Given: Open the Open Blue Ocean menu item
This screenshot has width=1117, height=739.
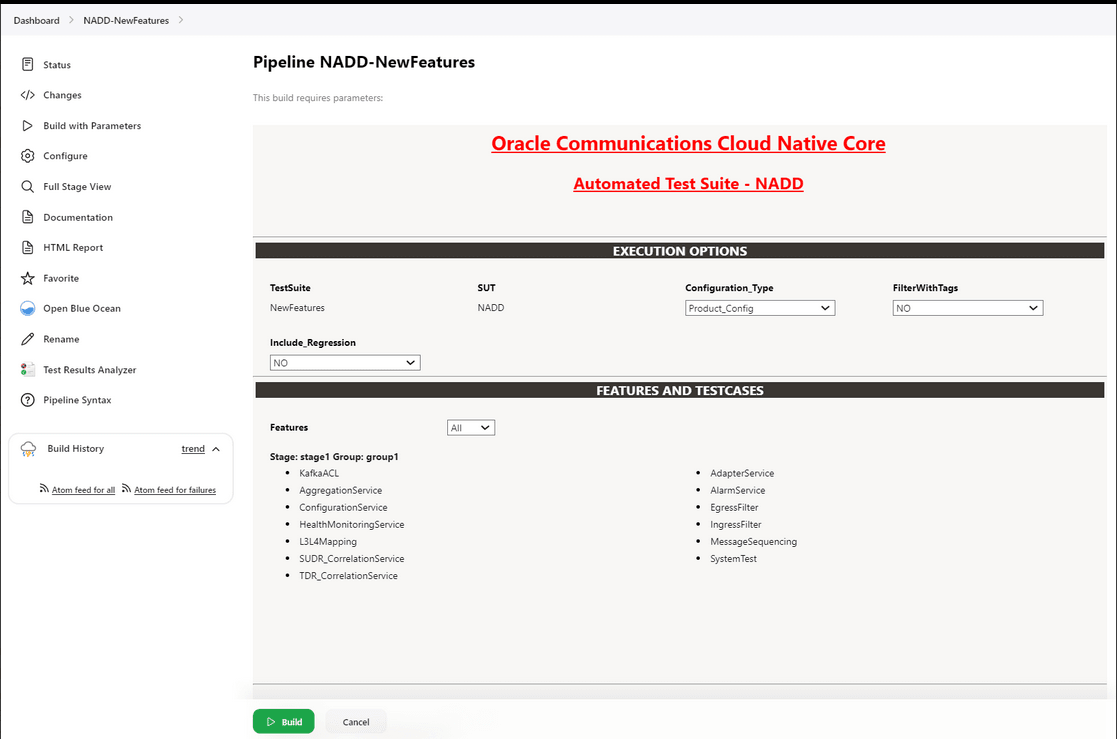Looking at the screenshot, I should click(x=81, y=309).
